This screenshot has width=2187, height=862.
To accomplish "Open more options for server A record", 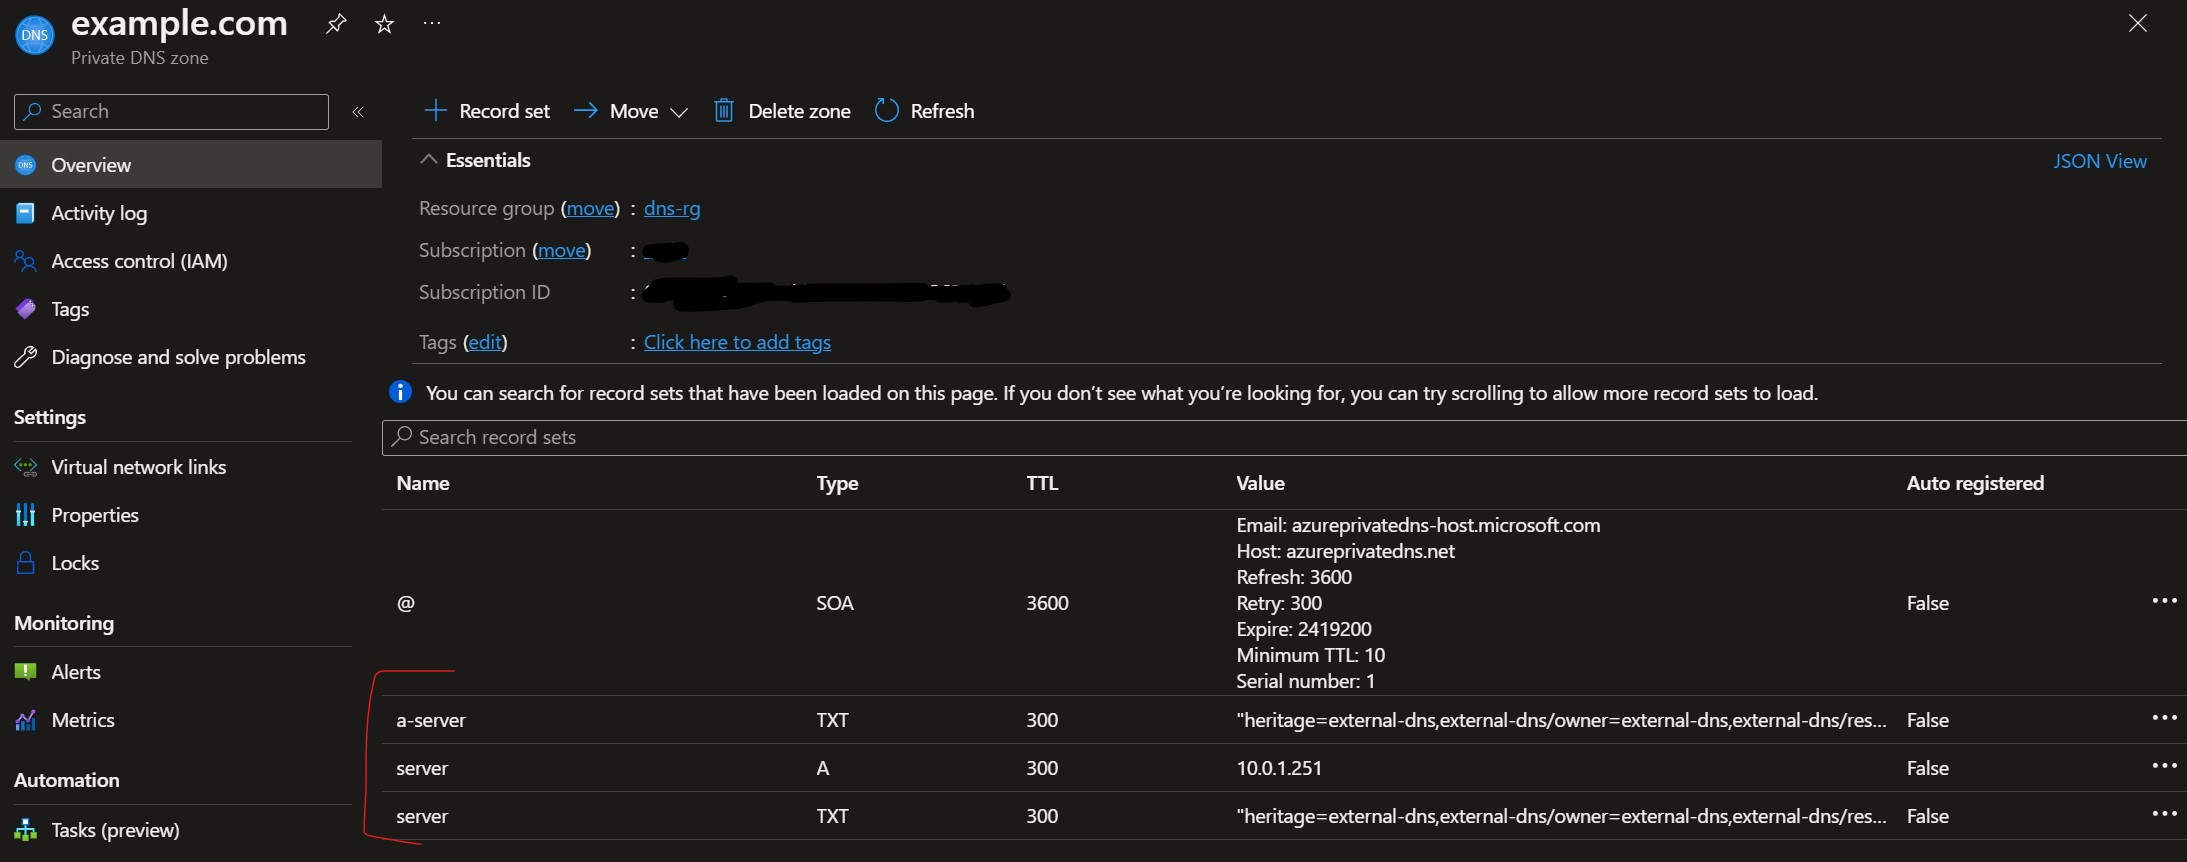I will pos(2165,766).
